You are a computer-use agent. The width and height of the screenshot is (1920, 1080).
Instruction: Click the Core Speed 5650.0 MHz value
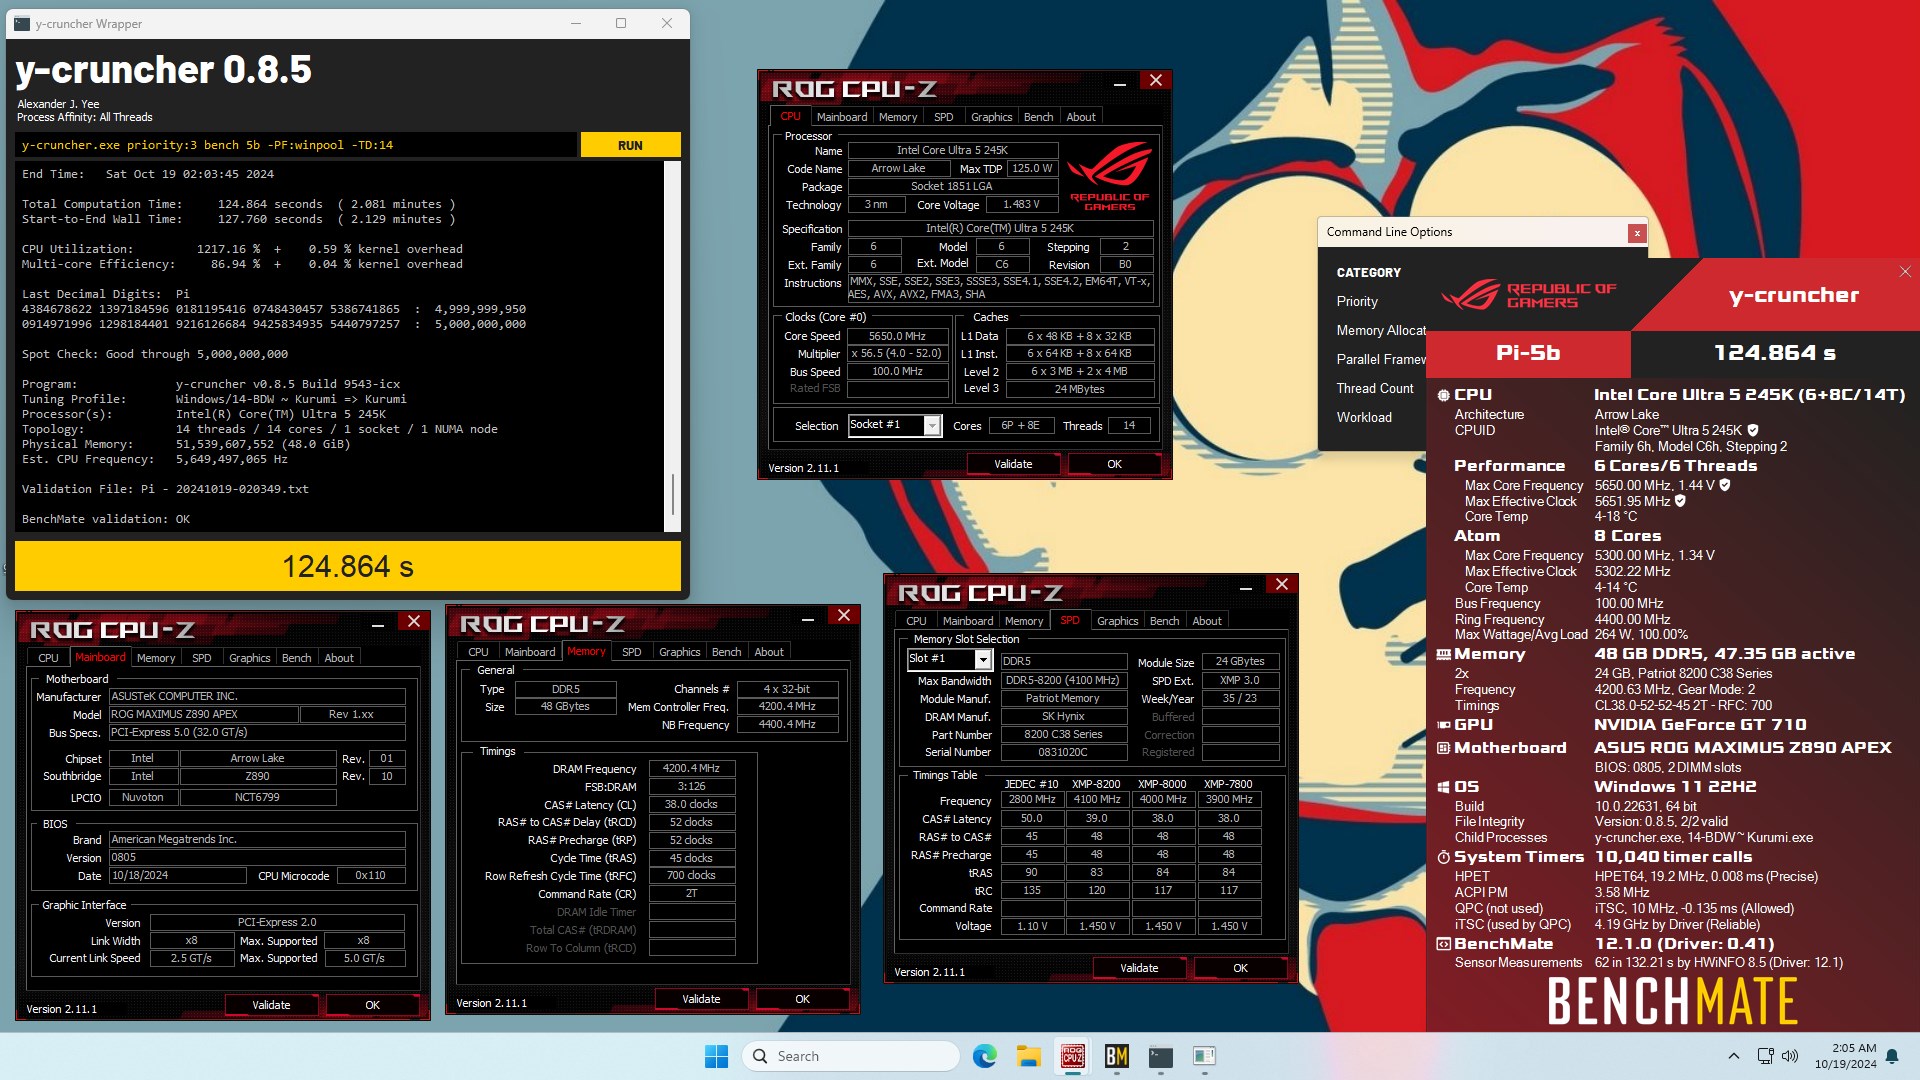click(897, 336)
